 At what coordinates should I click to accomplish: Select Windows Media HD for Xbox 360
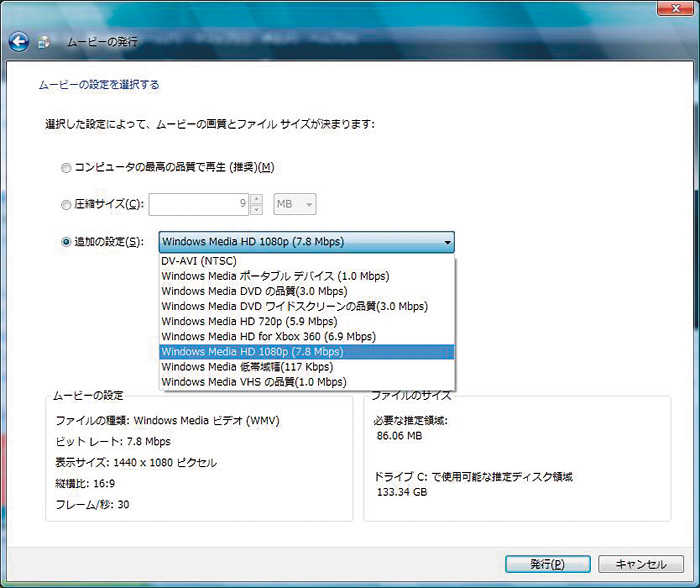tap(268, 336)
